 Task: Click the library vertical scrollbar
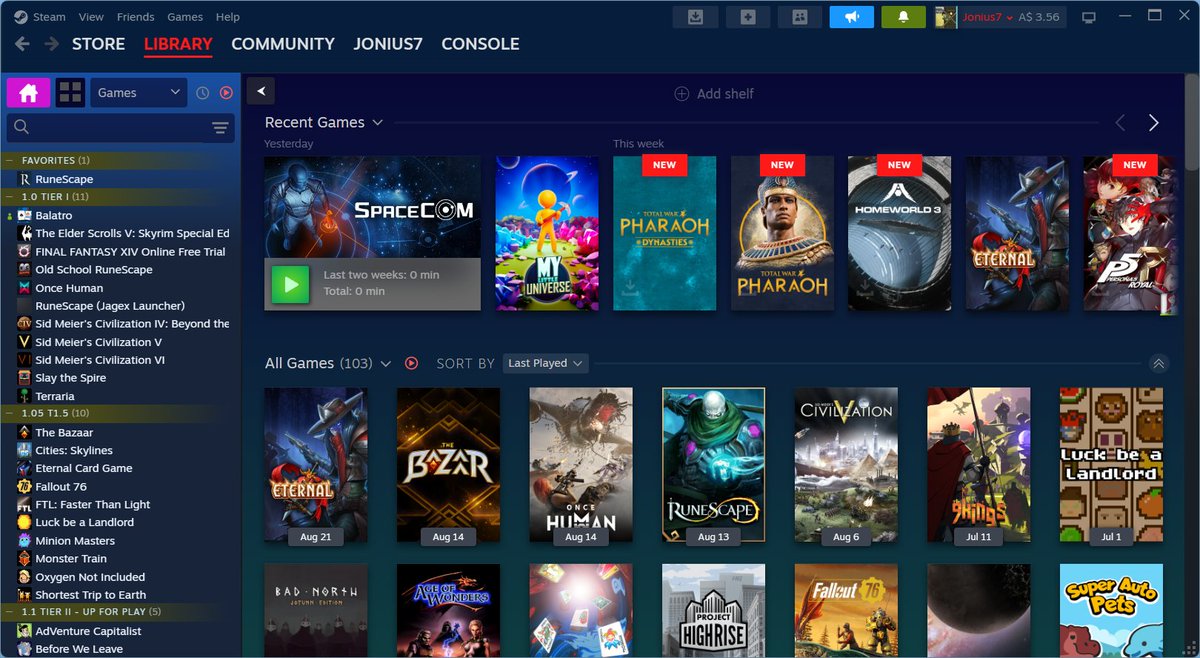pyautogui.click(x=1192, y=120)
